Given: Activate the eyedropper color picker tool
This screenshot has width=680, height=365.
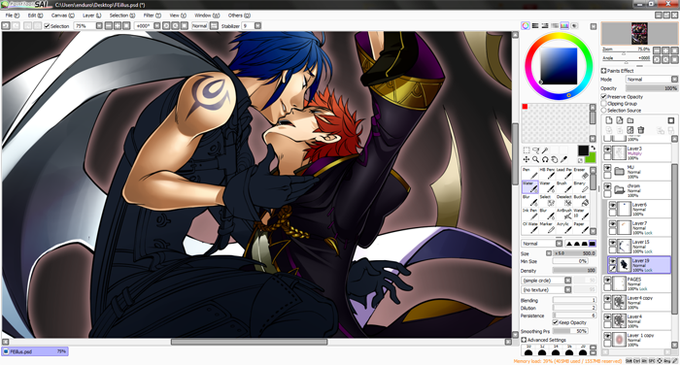Looking at the screenshot, I should [x=564, y=160].
